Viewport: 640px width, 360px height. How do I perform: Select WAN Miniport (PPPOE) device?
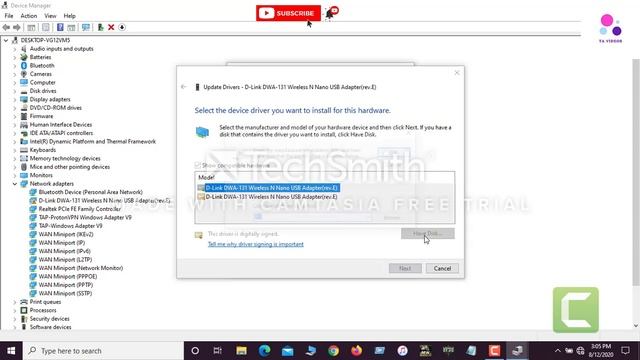68,276
